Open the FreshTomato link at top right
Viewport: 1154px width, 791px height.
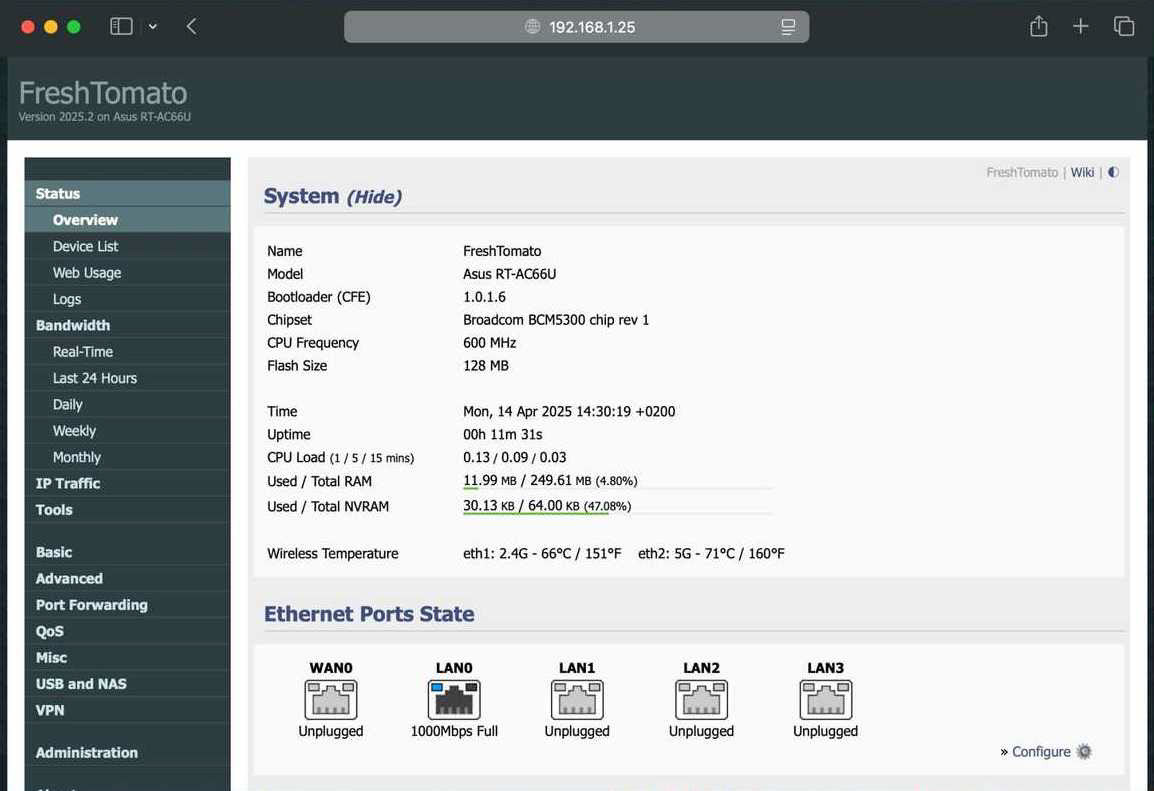click(x=1022, y=172)
